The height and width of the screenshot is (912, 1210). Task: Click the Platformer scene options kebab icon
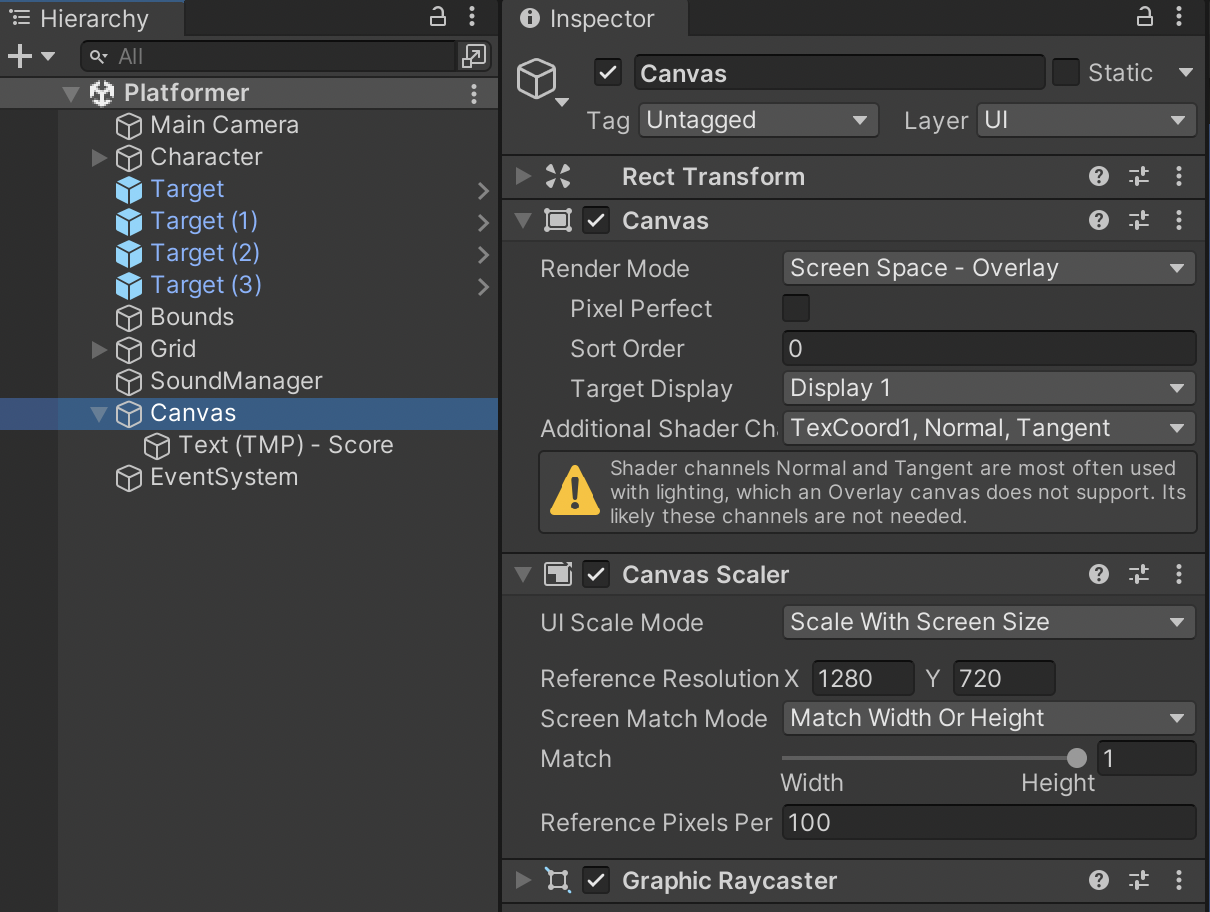[474, 93]
